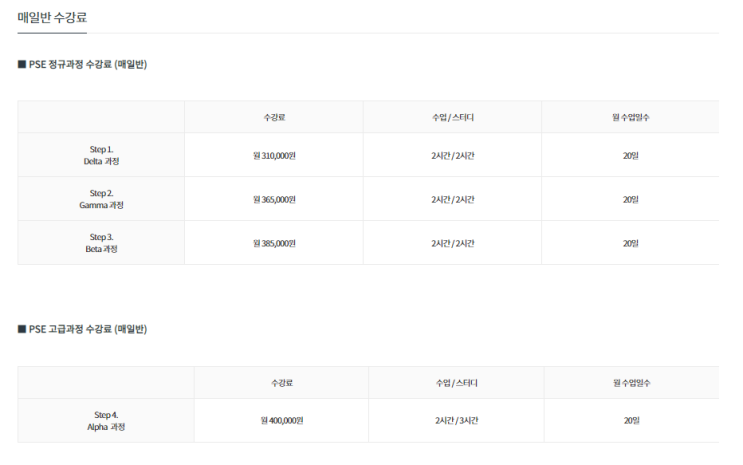Select the 매일반 수강료 tab heading
The height and width of the screenshot is (465, 743).
coord(52,18)
